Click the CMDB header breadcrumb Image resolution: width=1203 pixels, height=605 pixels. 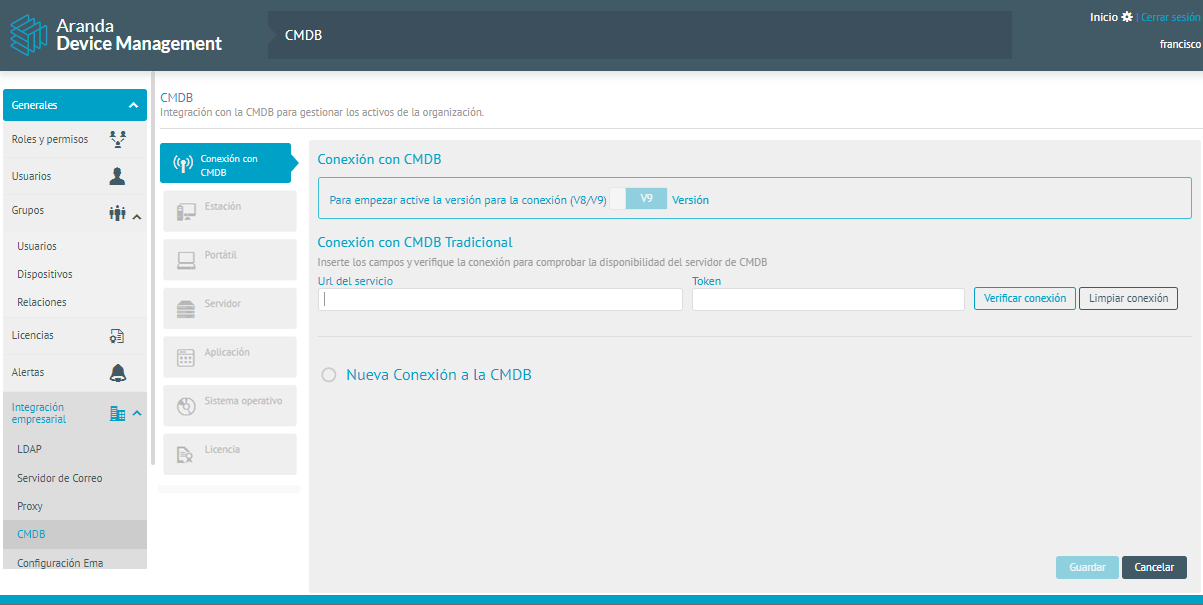click(303, 35)
